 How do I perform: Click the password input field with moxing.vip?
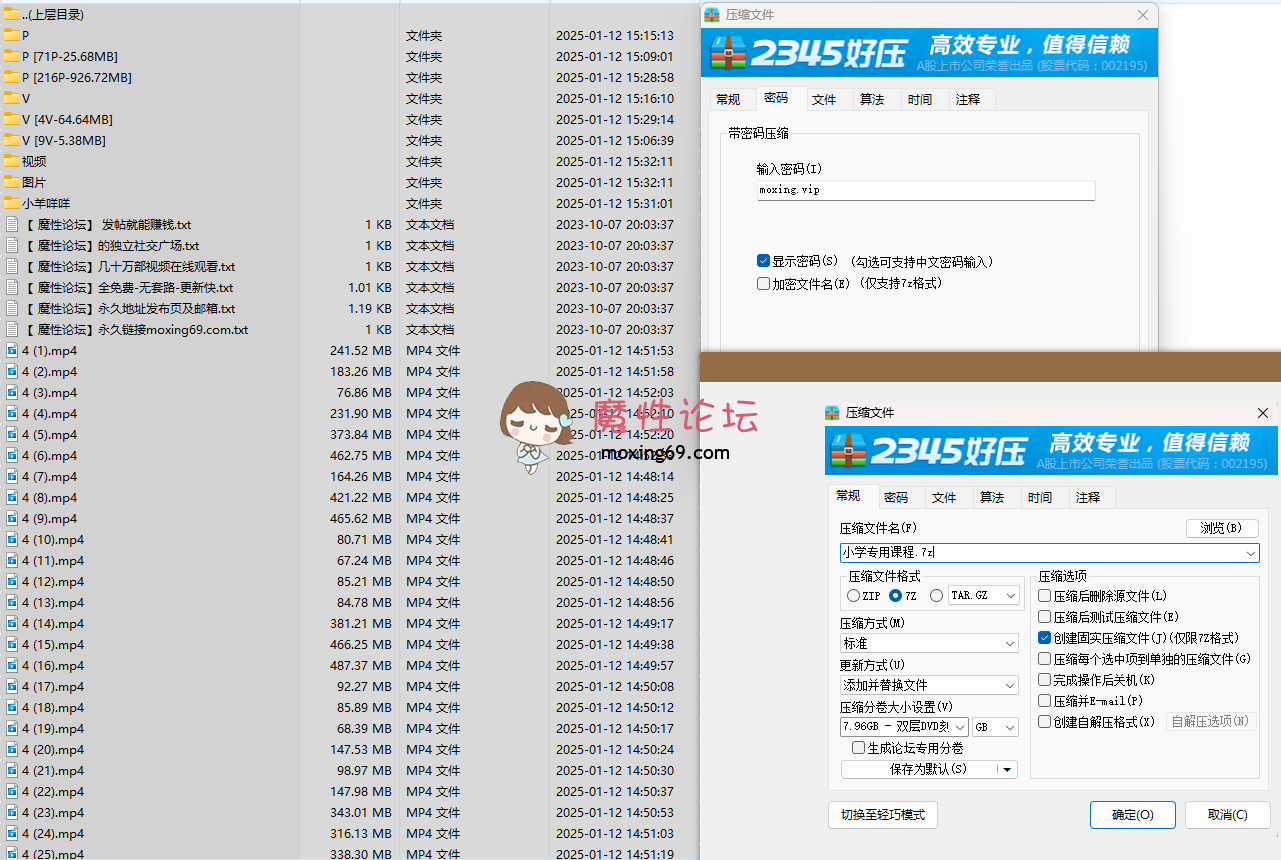point(925,190)
